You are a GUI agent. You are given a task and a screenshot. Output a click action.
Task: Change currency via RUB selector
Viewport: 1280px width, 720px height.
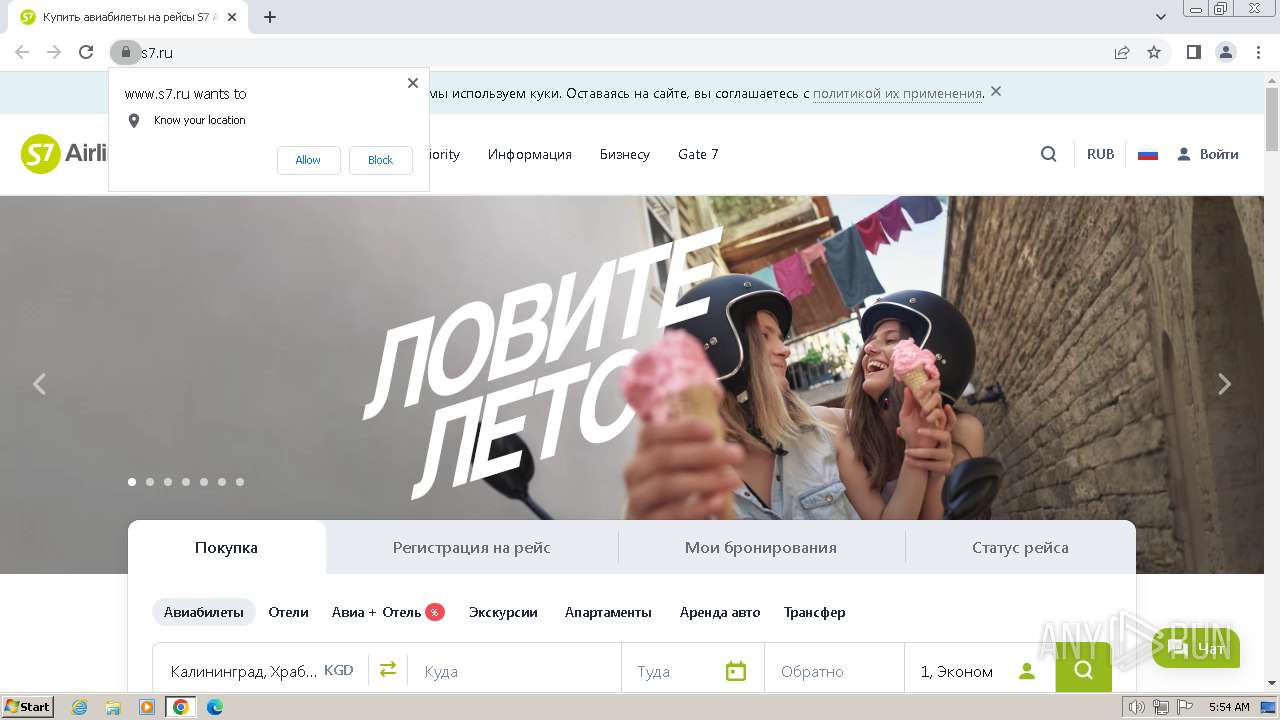click(x=1100, y=154)
